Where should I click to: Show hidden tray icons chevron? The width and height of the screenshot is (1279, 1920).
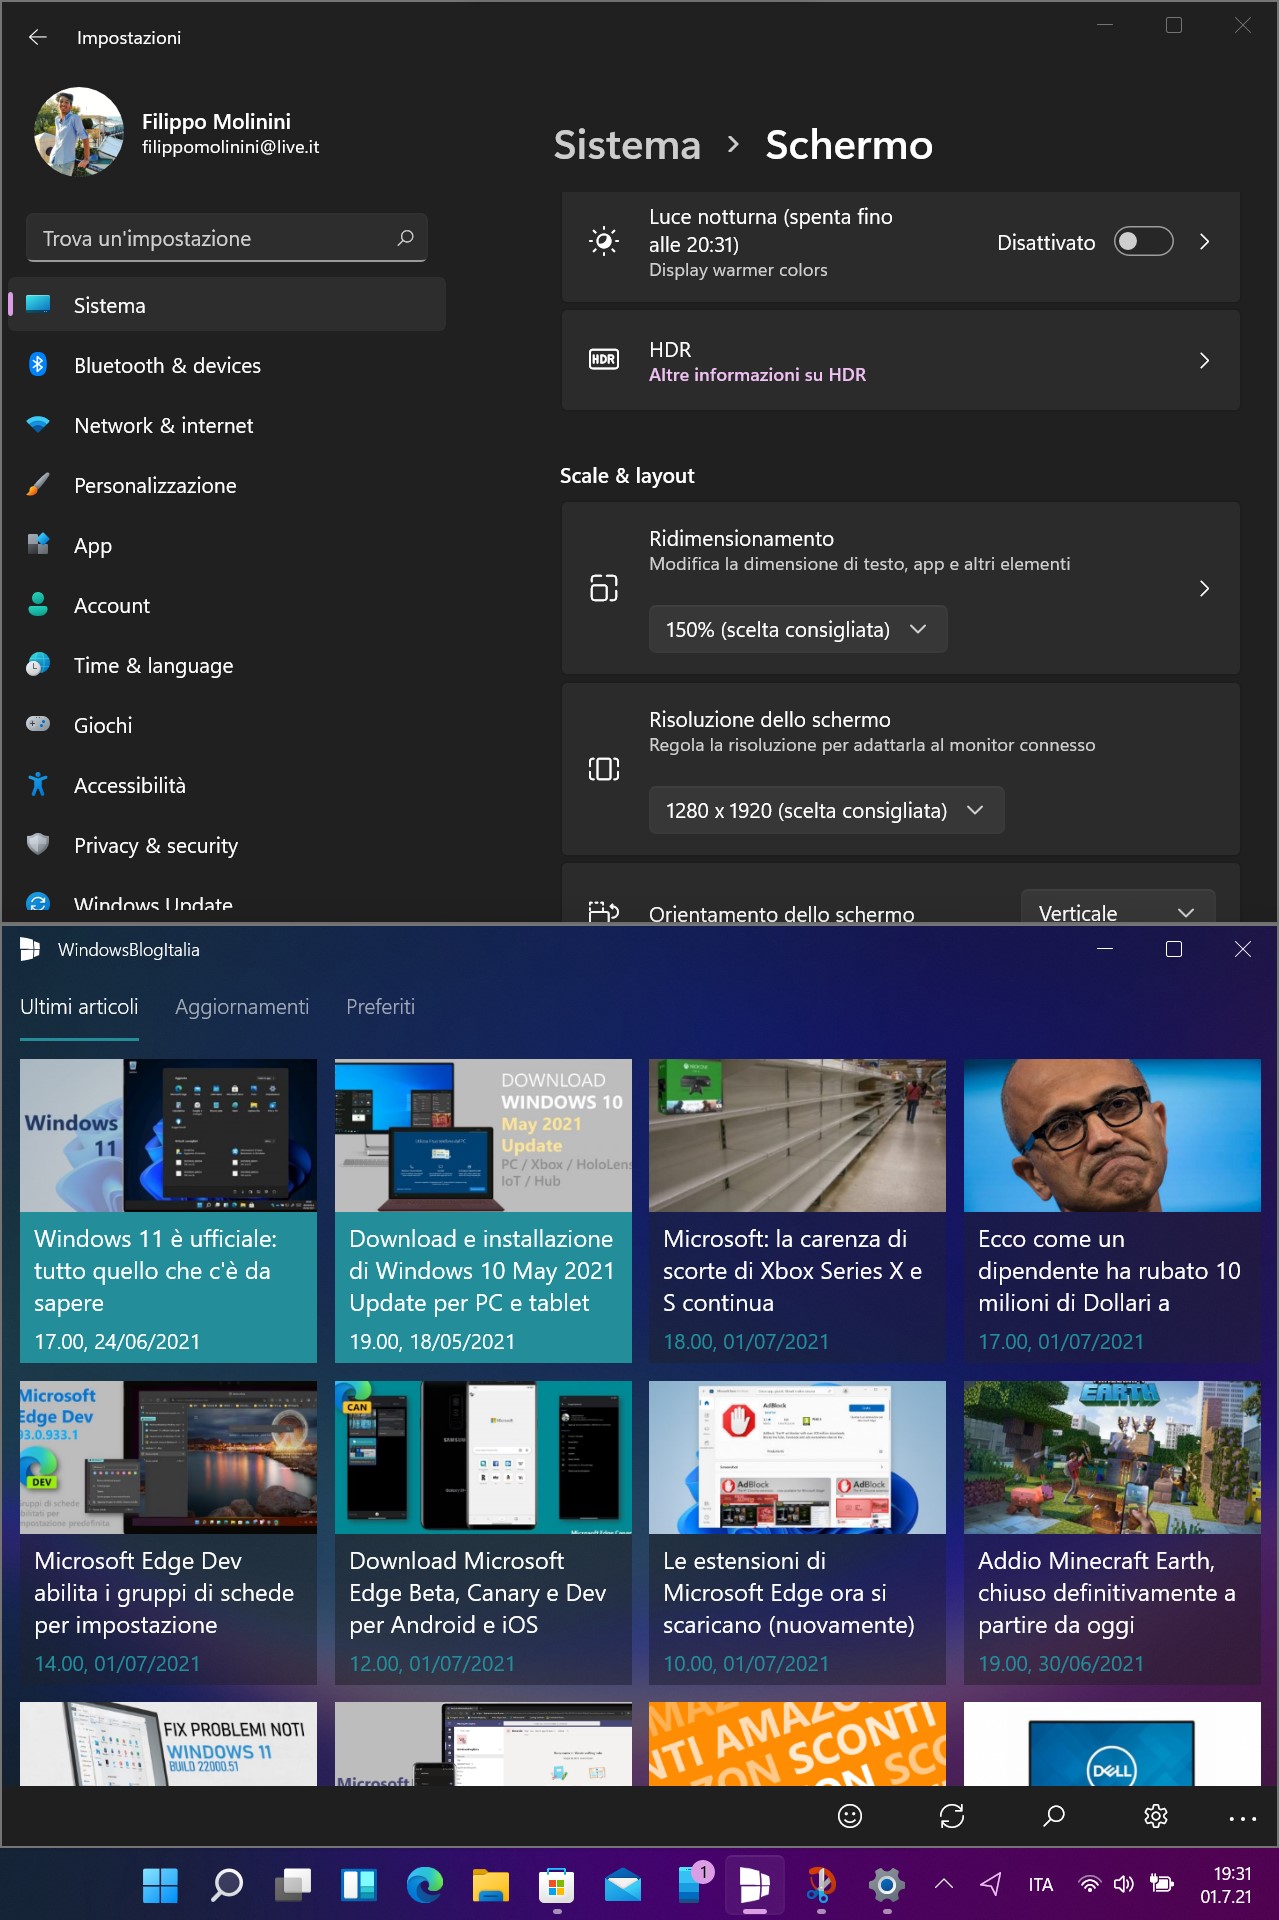943,1884
